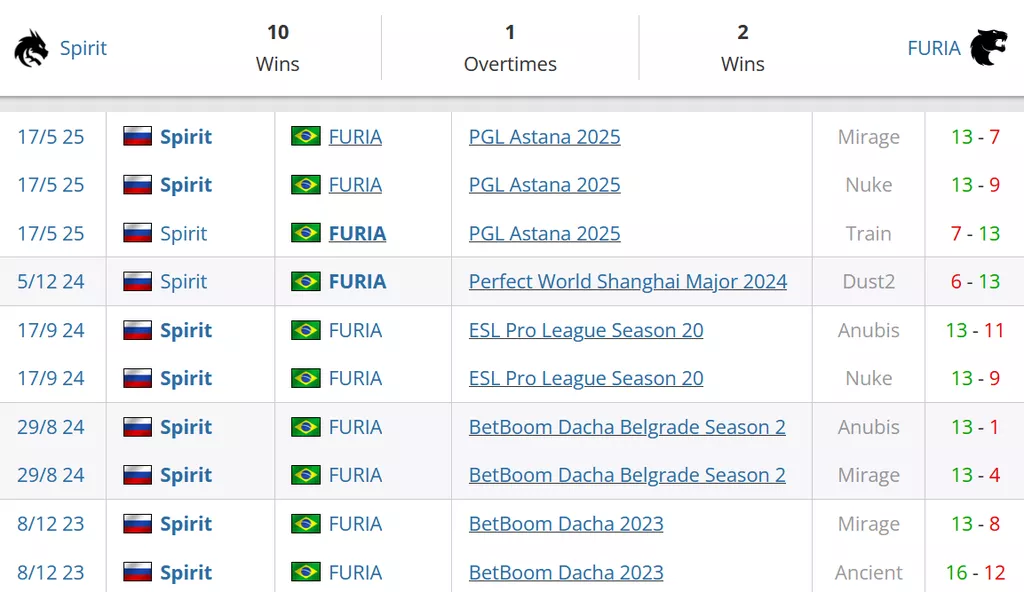The height and width of the screenshot is (592, 1024).
Task: Click the 5/12 24 match date
Action: point(51,282)
